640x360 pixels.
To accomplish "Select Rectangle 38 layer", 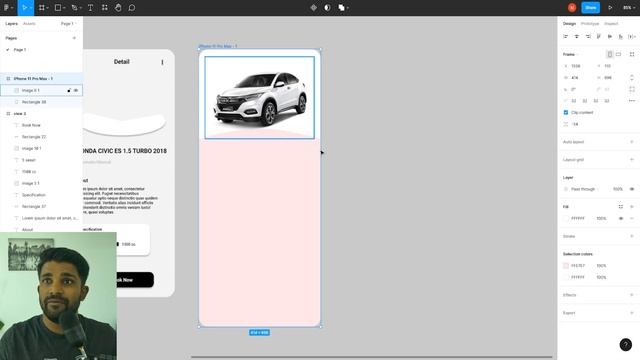I will coord(41,102).
